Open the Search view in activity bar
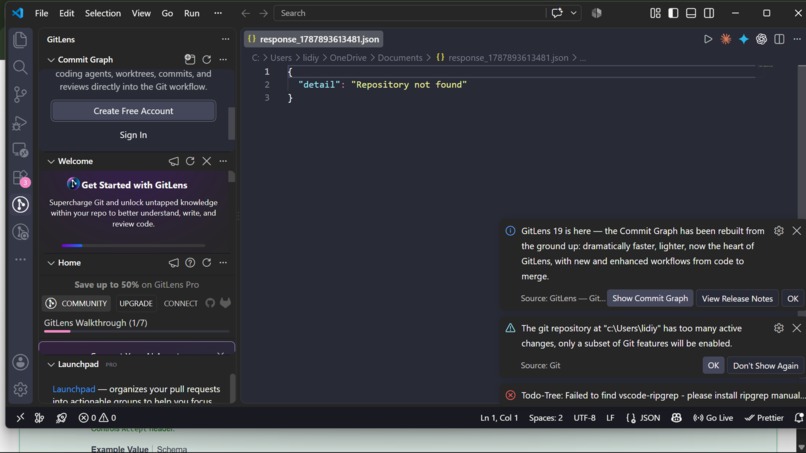This screenshot has width=806, height=453. 20,67
